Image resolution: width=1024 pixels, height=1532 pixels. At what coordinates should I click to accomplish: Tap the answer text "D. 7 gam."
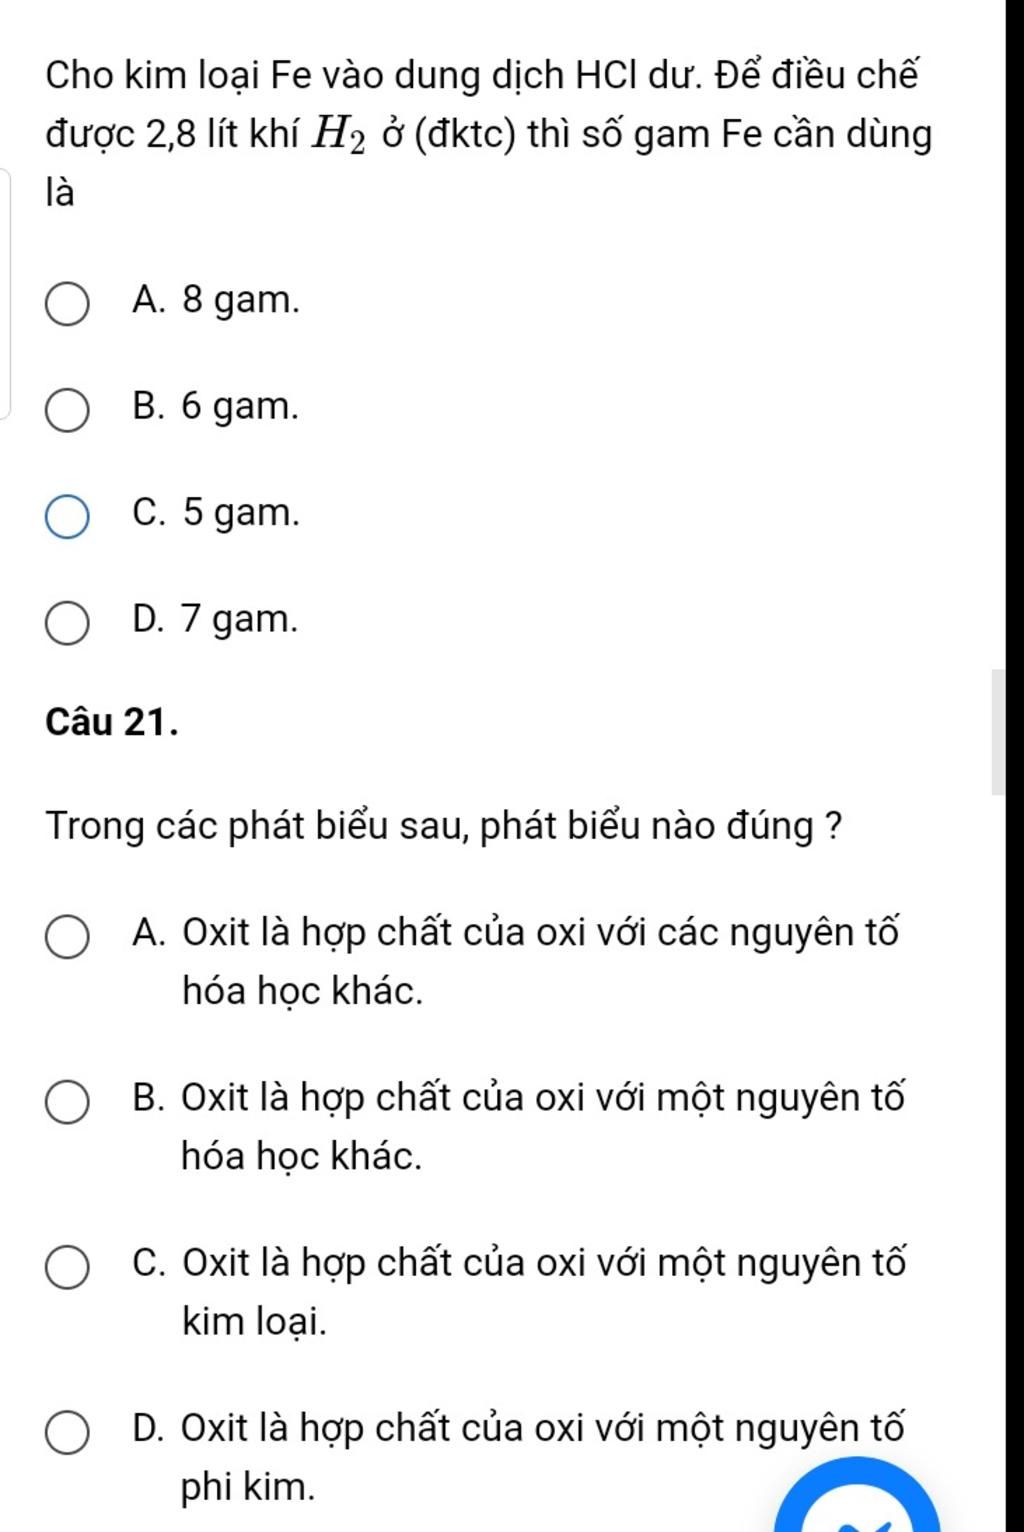click(215, 620)
